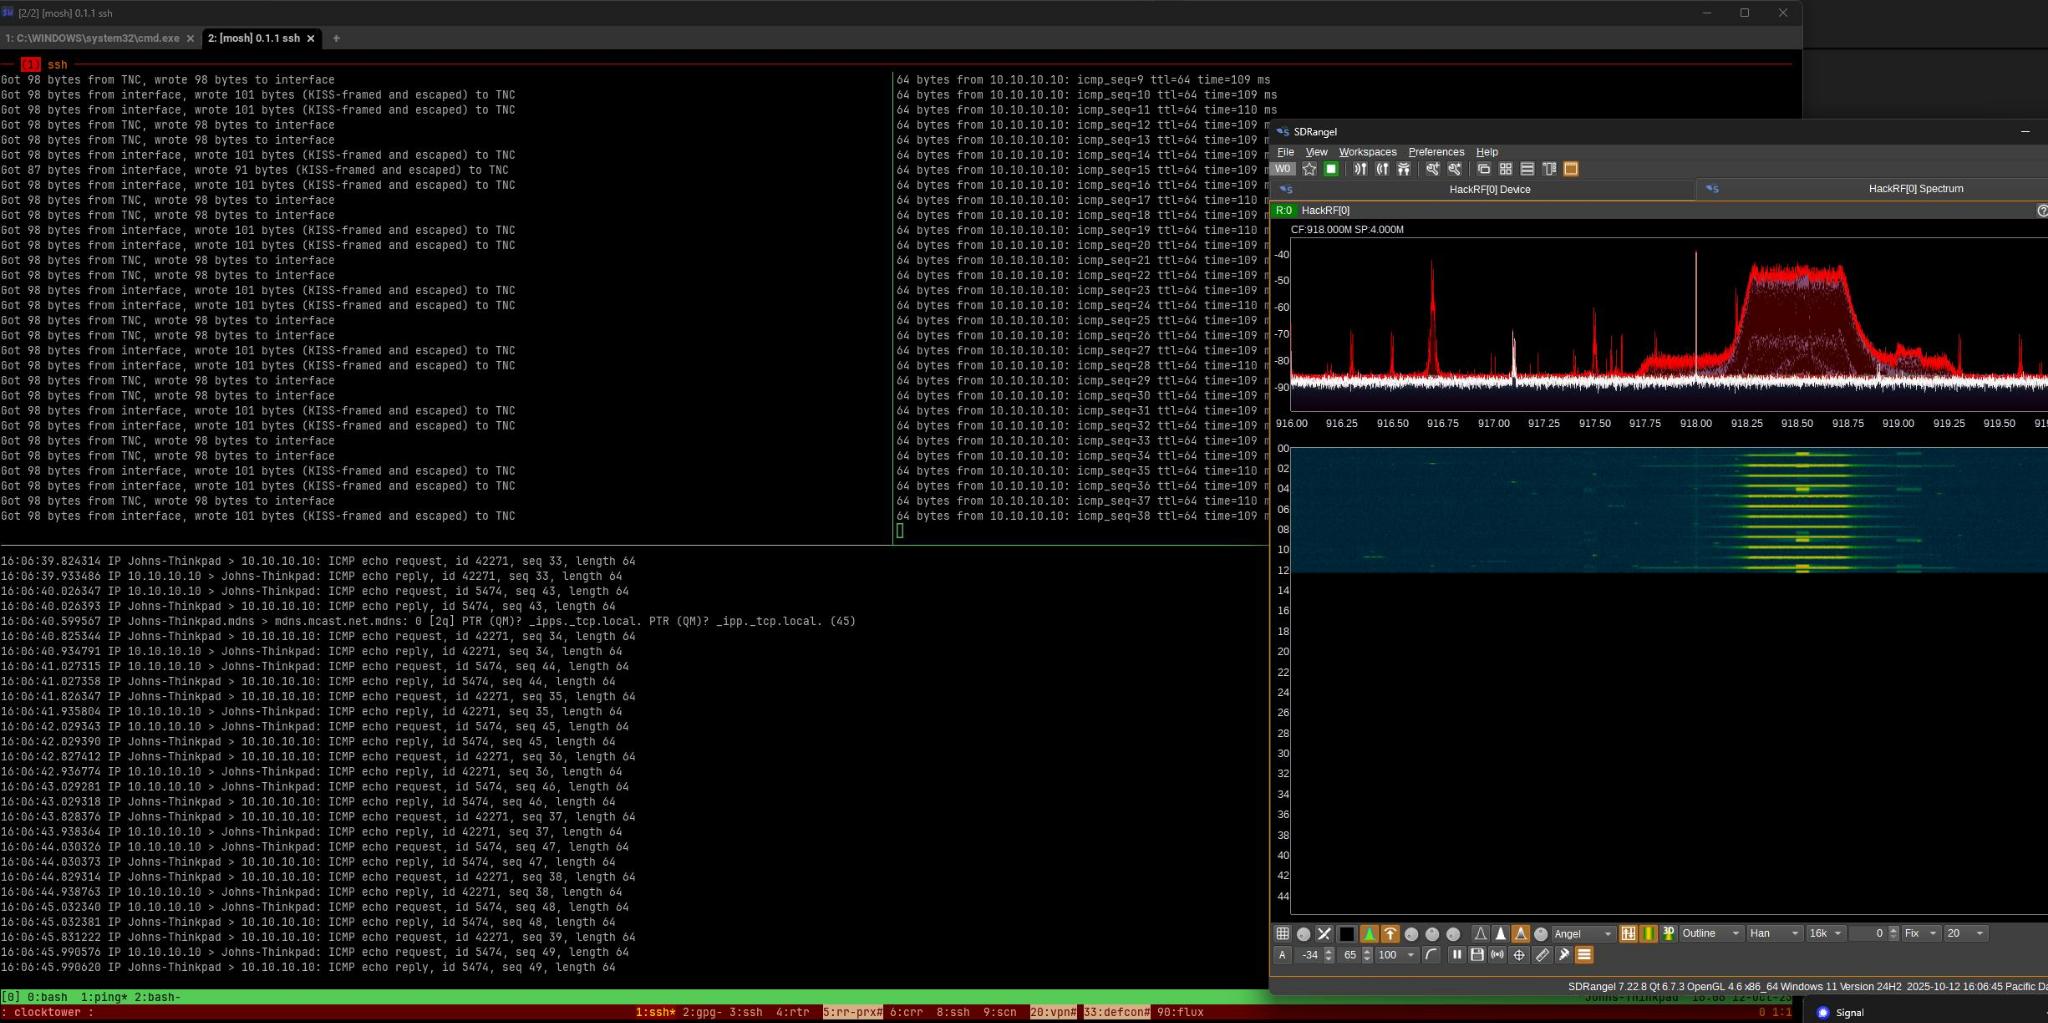Open the File menu in SDRangel
The image size is (2048, 1023).
click(1285, 152)
